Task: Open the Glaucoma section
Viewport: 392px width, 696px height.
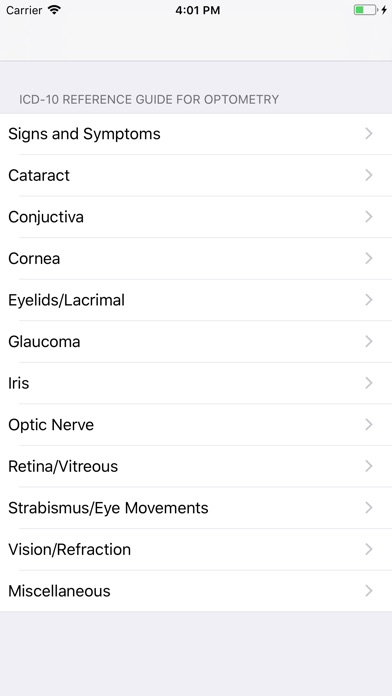Action: tap(196, 342)
